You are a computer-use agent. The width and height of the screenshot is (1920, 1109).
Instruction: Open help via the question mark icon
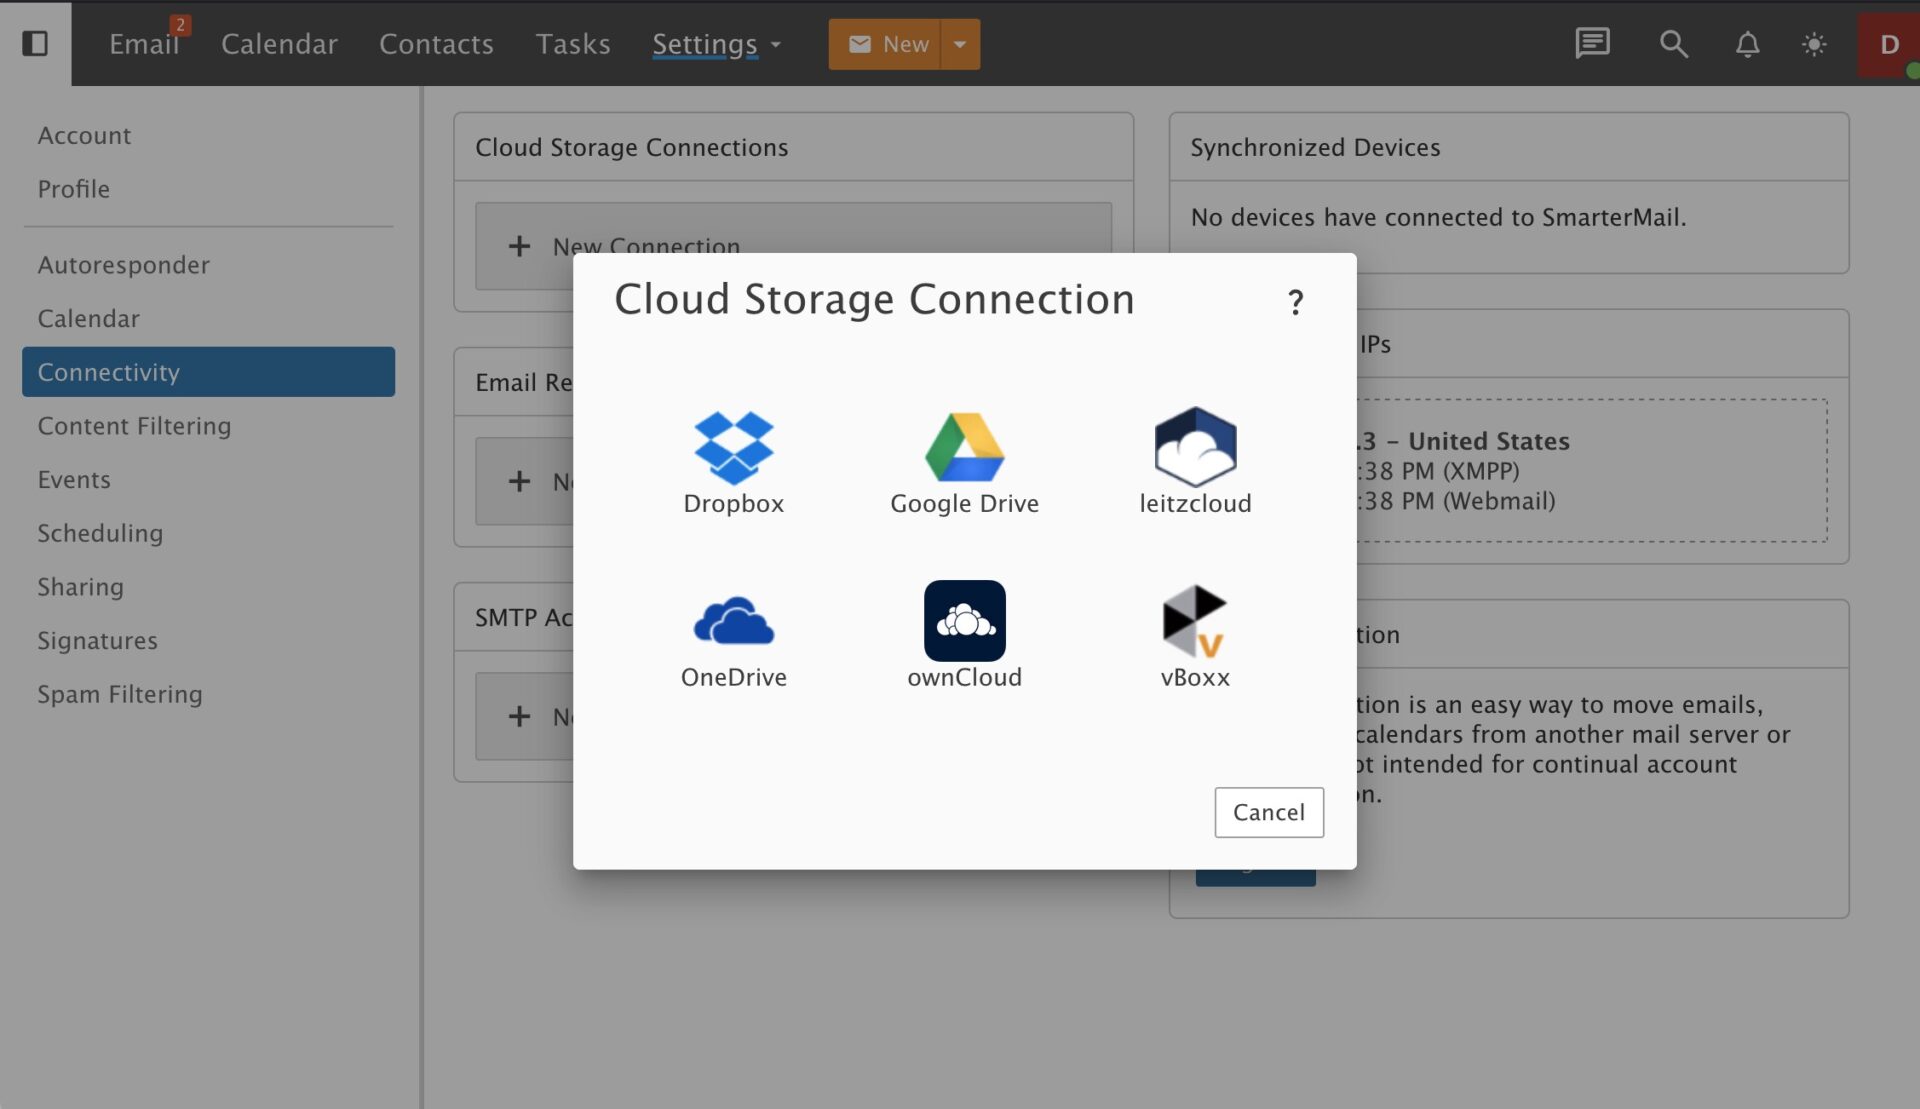[x=1295, y=302]
